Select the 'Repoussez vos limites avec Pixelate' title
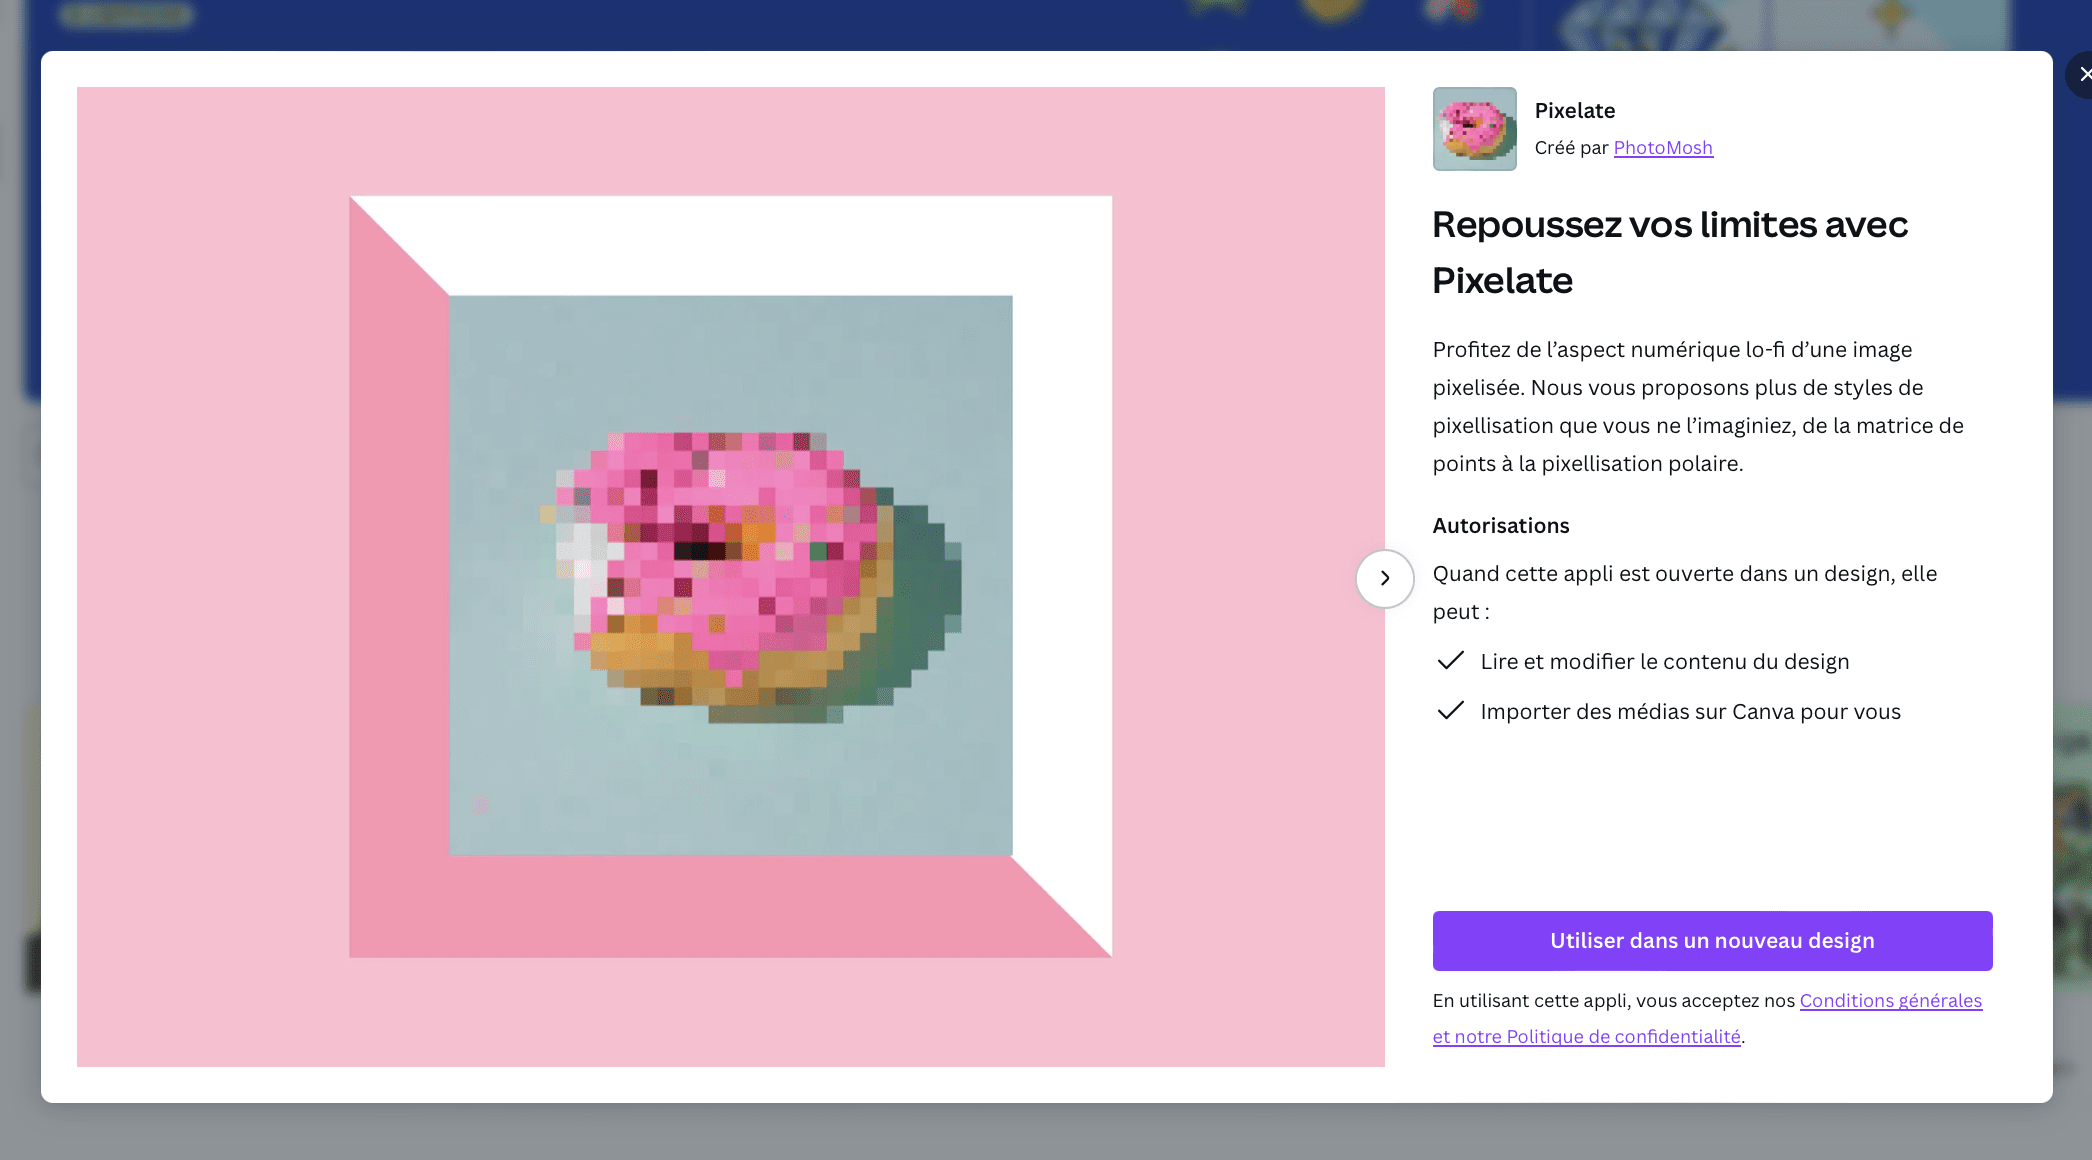The width and height of the screenshot is (2092, 1160). [x=1670, y=252]
